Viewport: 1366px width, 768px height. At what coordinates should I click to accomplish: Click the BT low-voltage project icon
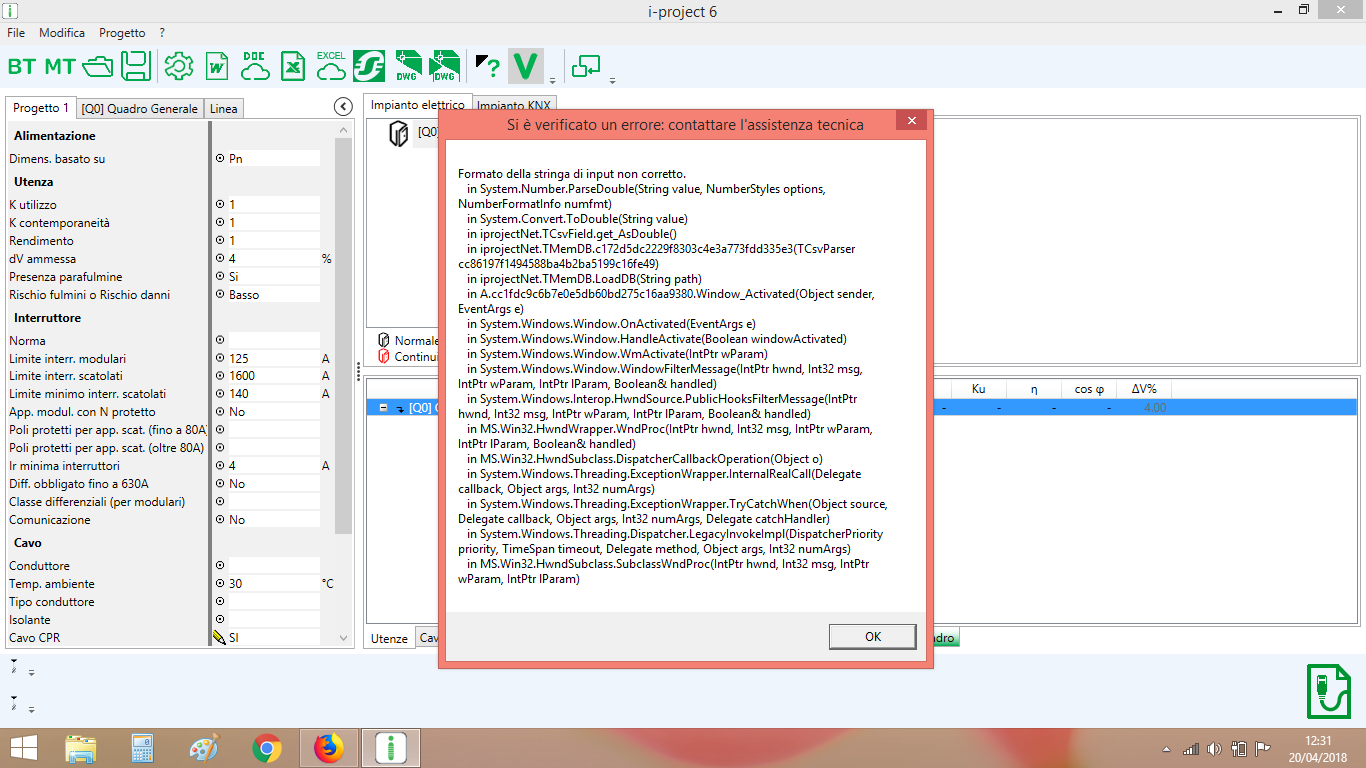click(22, 67)
